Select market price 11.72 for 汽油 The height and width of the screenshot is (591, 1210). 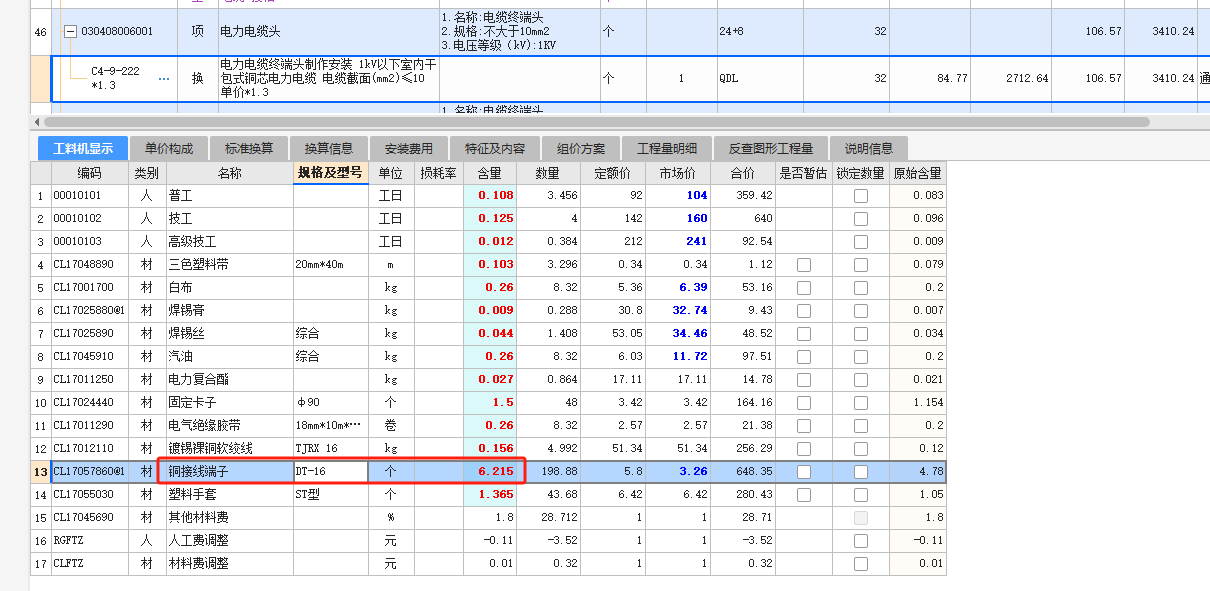point(679,356)
